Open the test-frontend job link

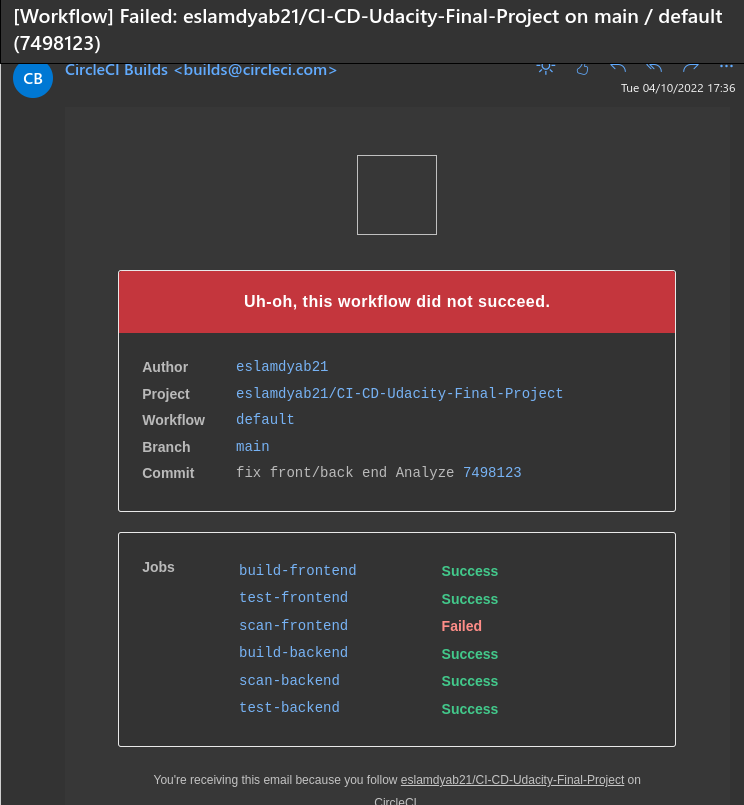click(x=294, y=598)
